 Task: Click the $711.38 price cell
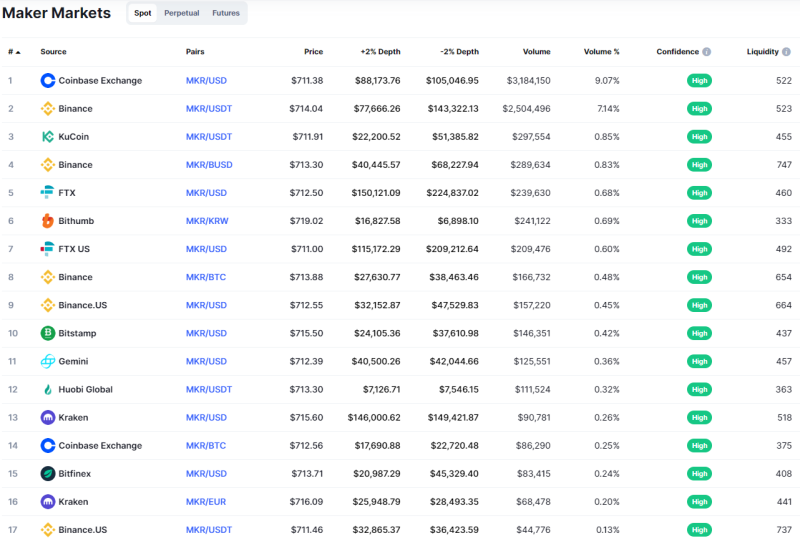307,81
